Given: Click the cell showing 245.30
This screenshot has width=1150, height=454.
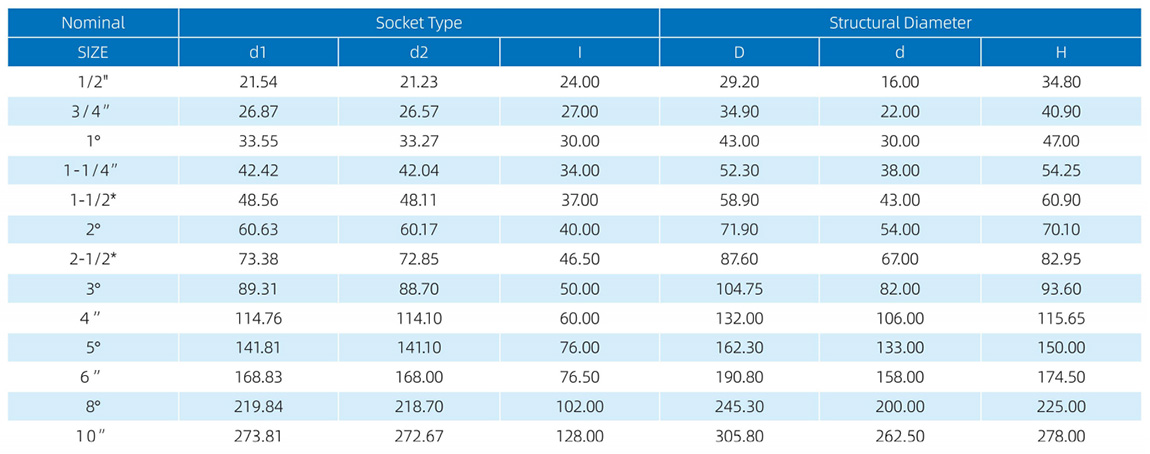Looking at the screenshot, I should [739, 406].
